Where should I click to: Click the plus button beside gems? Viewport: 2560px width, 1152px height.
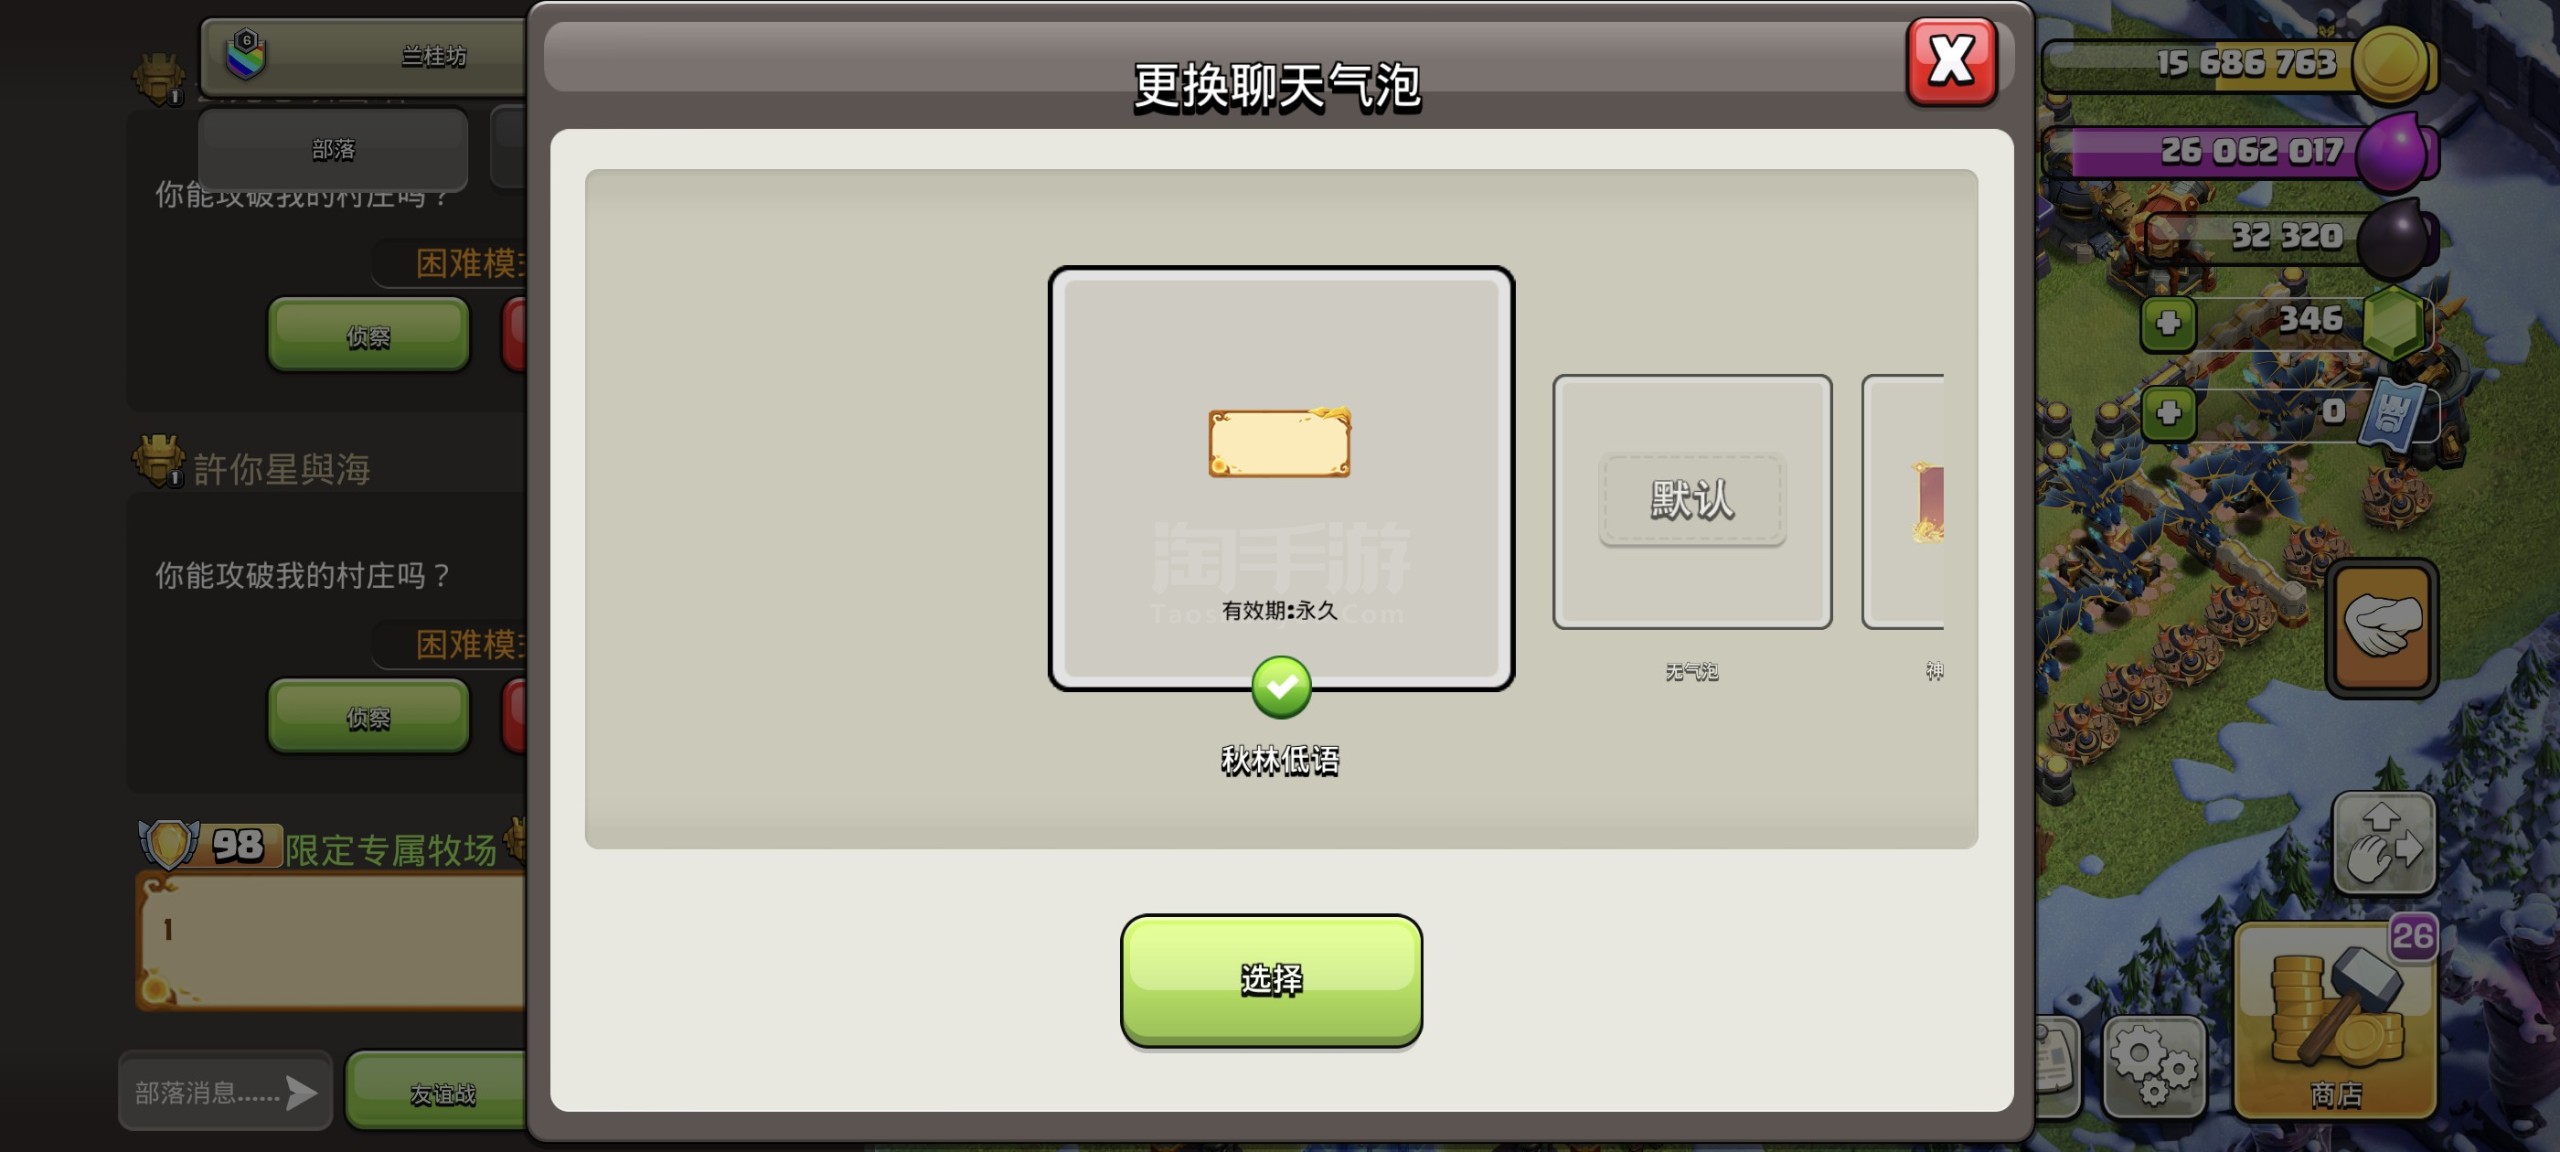pyautogui.click(x=2168, y=323)
